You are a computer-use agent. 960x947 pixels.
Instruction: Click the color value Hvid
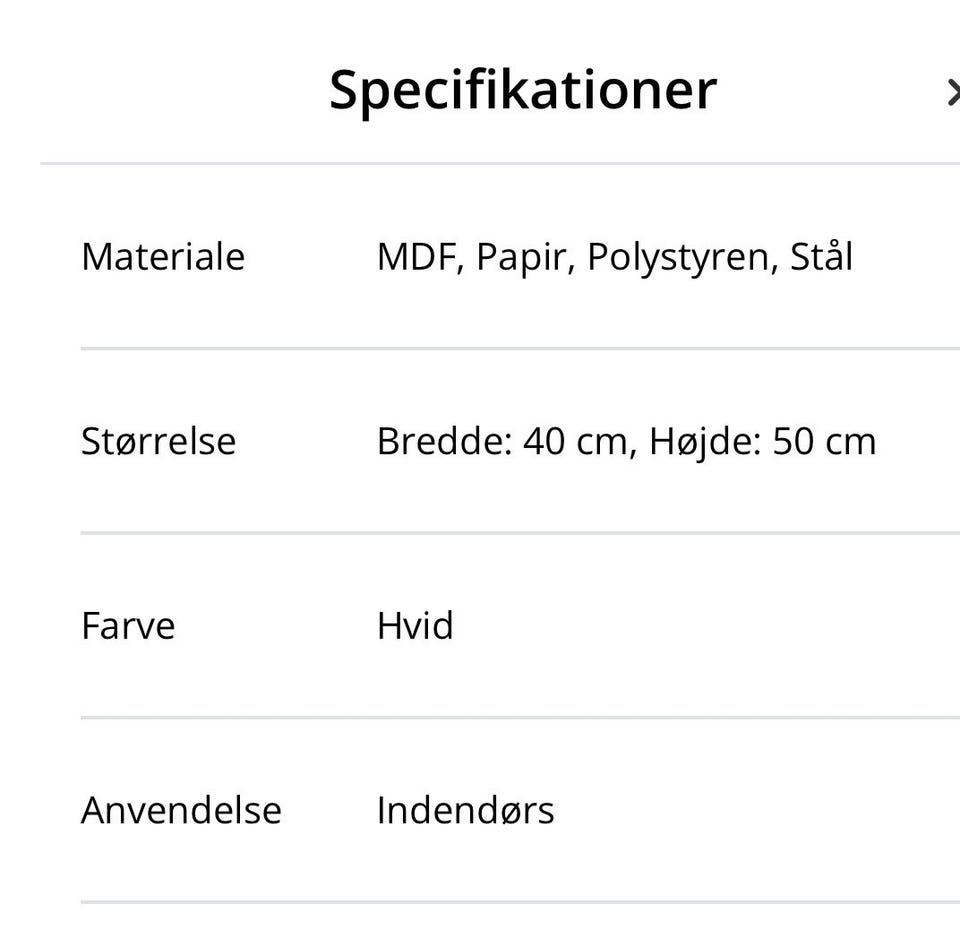click(x=413, y=626)
